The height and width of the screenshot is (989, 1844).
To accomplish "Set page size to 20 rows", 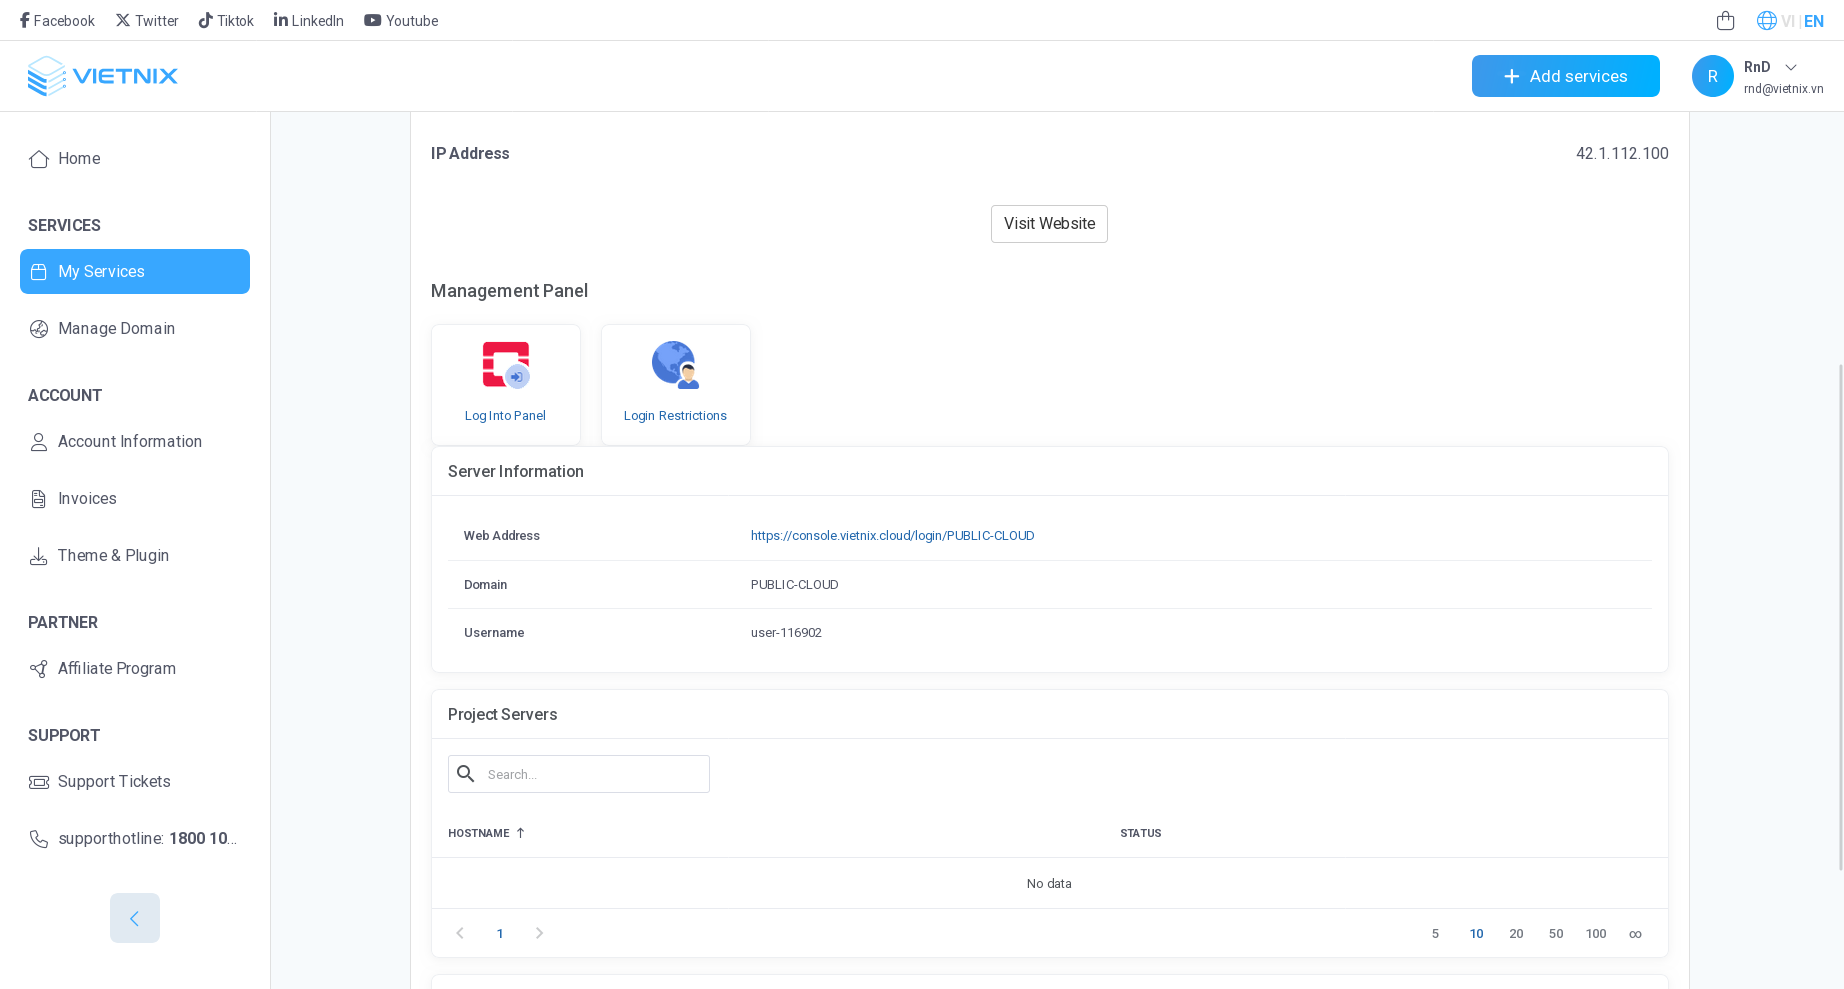I will click(x=1516, y=934).
